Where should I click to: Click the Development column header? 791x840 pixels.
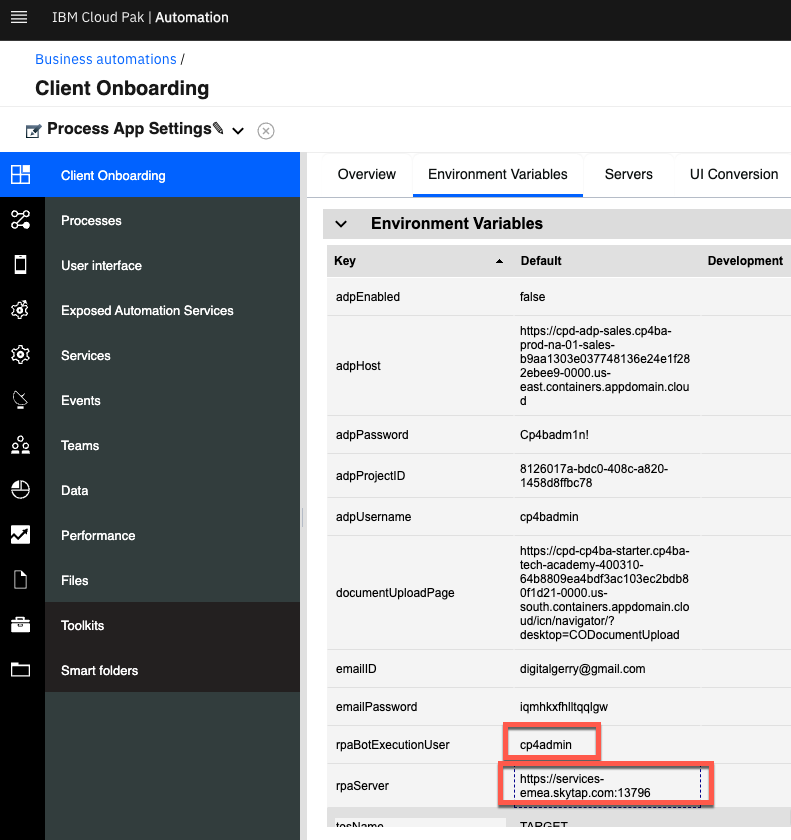(745, 261)
